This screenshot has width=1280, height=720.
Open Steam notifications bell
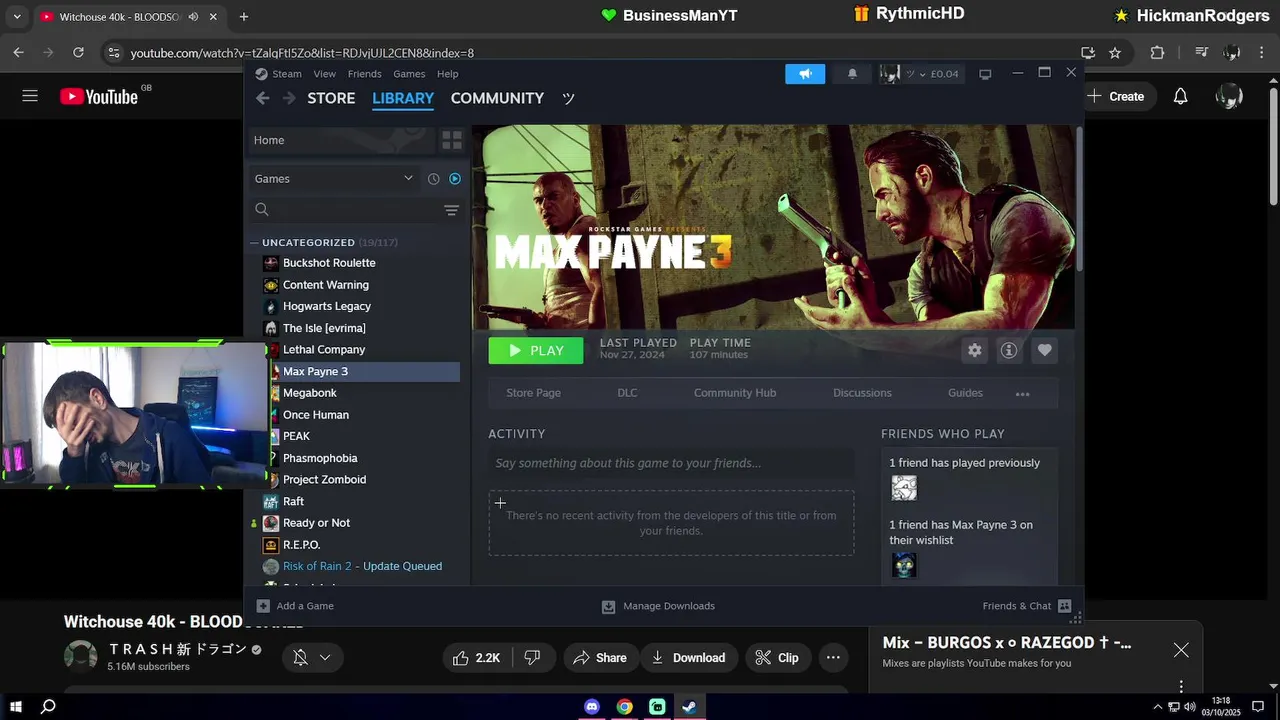click(x=852, y=73)
